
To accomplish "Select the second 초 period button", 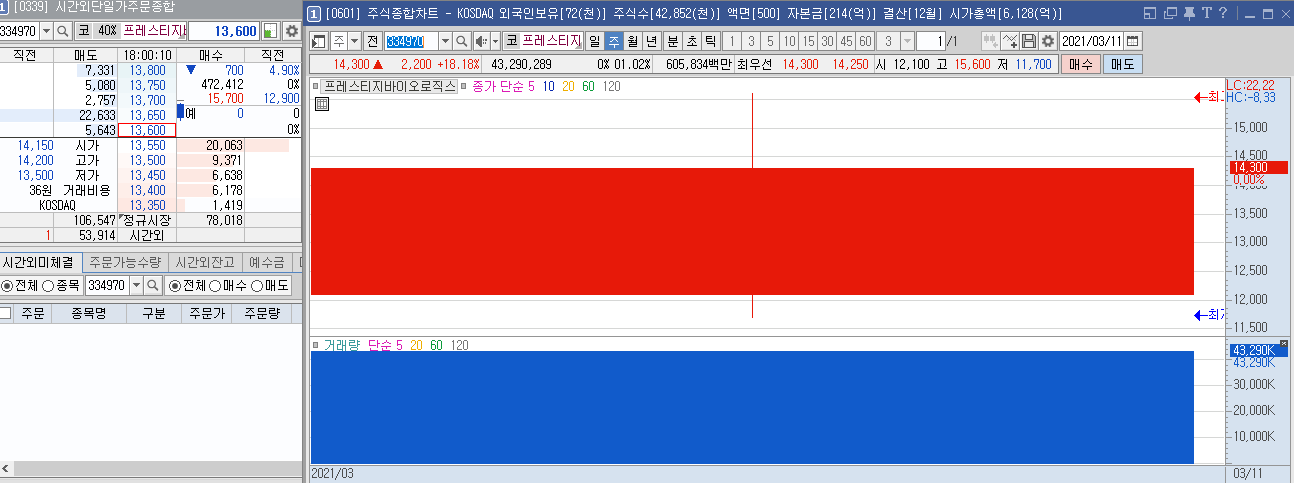I will coord(691,41).
